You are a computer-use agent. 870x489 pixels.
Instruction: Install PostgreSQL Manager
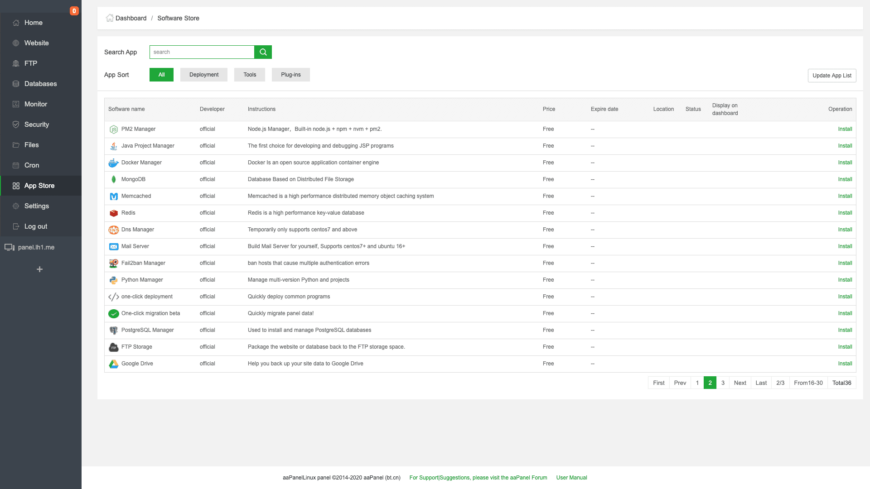coord(844,330)
